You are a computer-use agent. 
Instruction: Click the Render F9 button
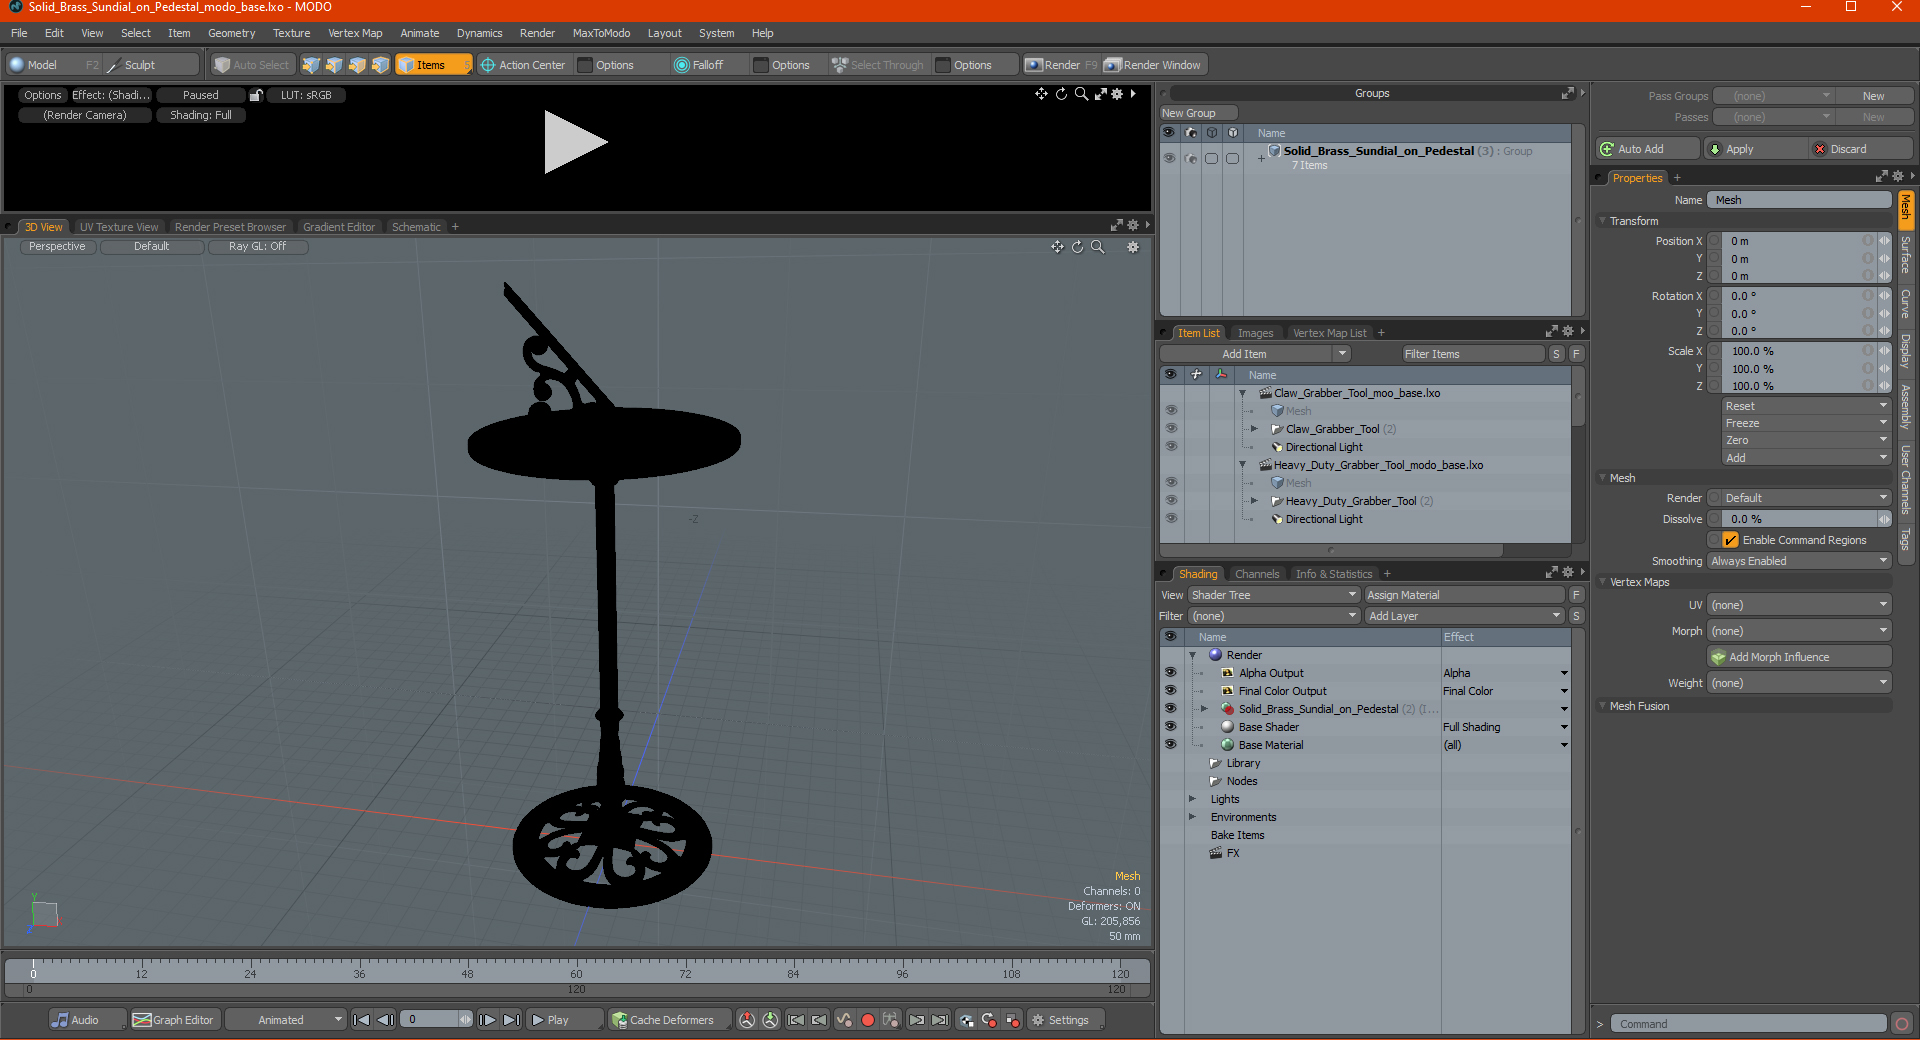1061,65
